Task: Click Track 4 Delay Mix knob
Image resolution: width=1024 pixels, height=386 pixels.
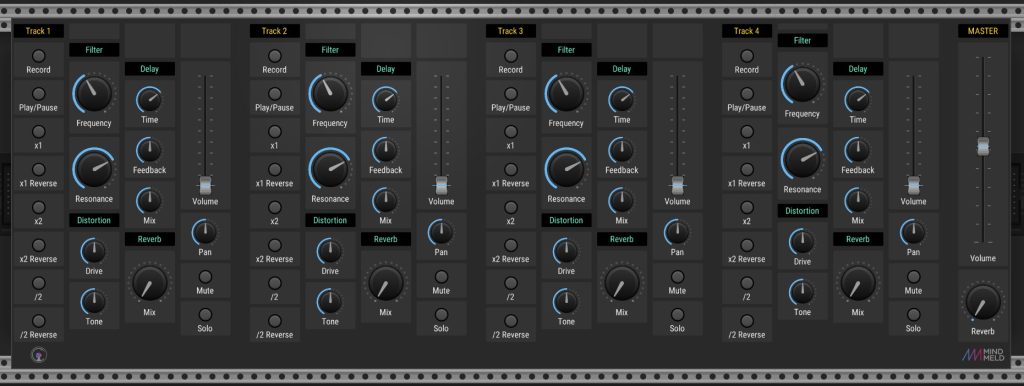Action: [857, 201]
